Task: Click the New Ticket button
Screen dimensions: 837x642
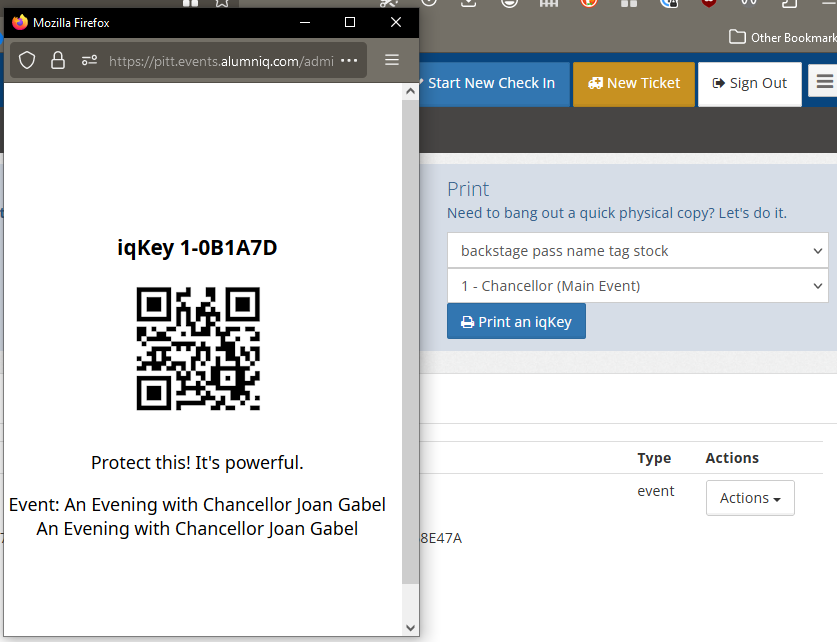Action: 634,84
